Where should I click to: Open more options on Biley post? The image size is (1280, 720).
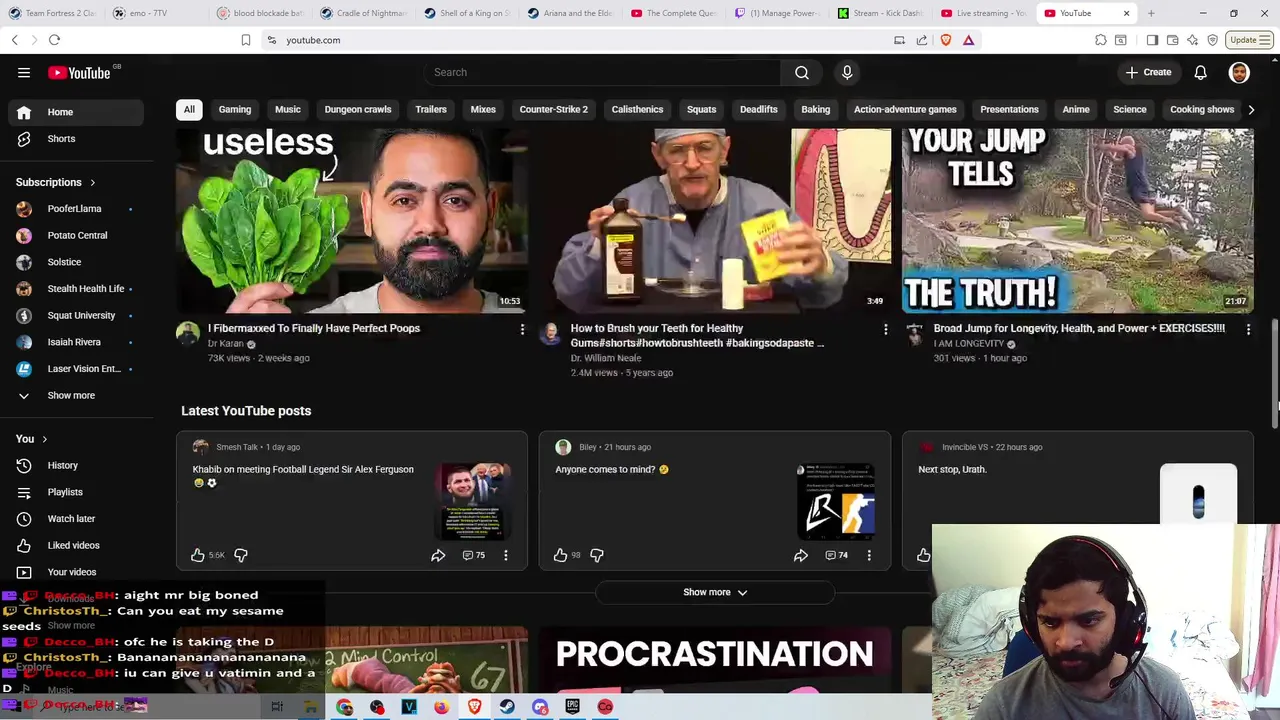tap(869, 555)
